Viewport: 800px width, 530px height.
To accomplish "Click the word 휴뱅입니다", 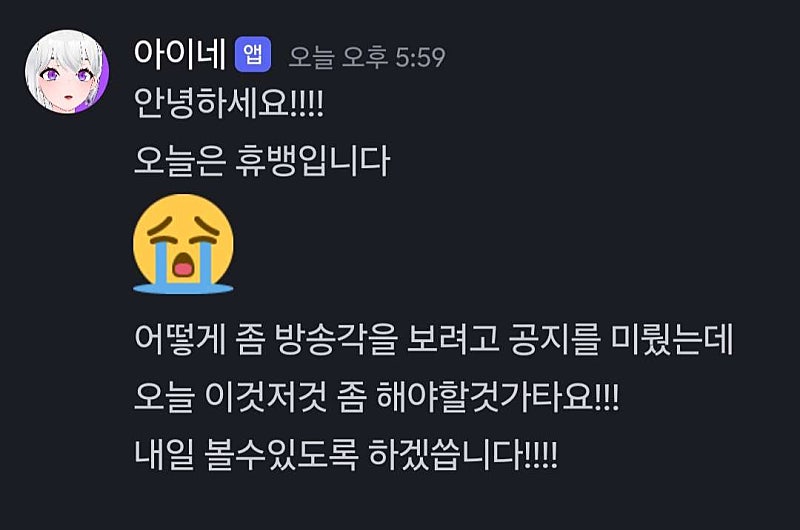I will click(313, 161).
